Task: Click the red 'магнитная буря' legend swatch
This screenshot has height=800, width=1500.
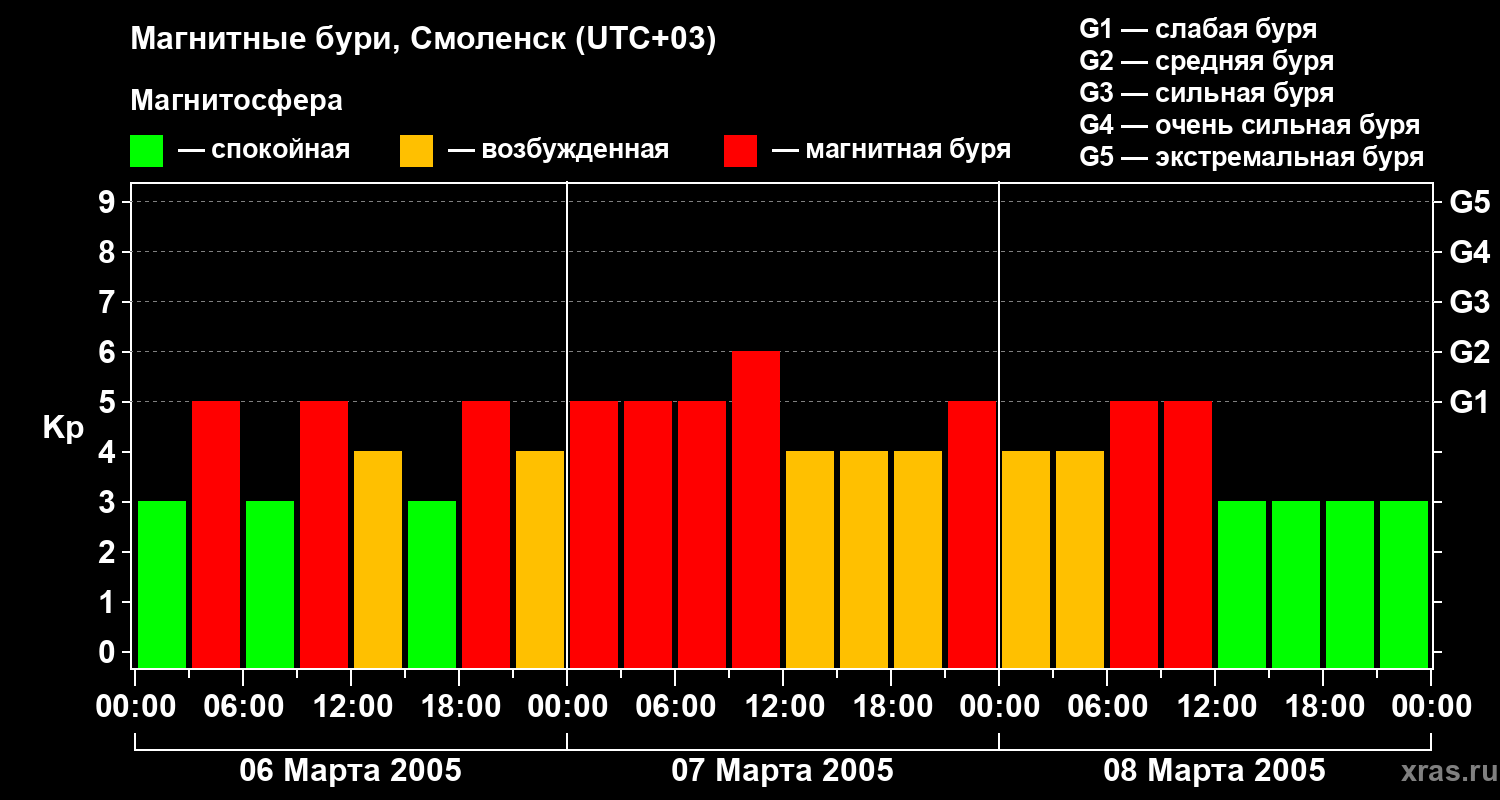Action: [740, 151]
